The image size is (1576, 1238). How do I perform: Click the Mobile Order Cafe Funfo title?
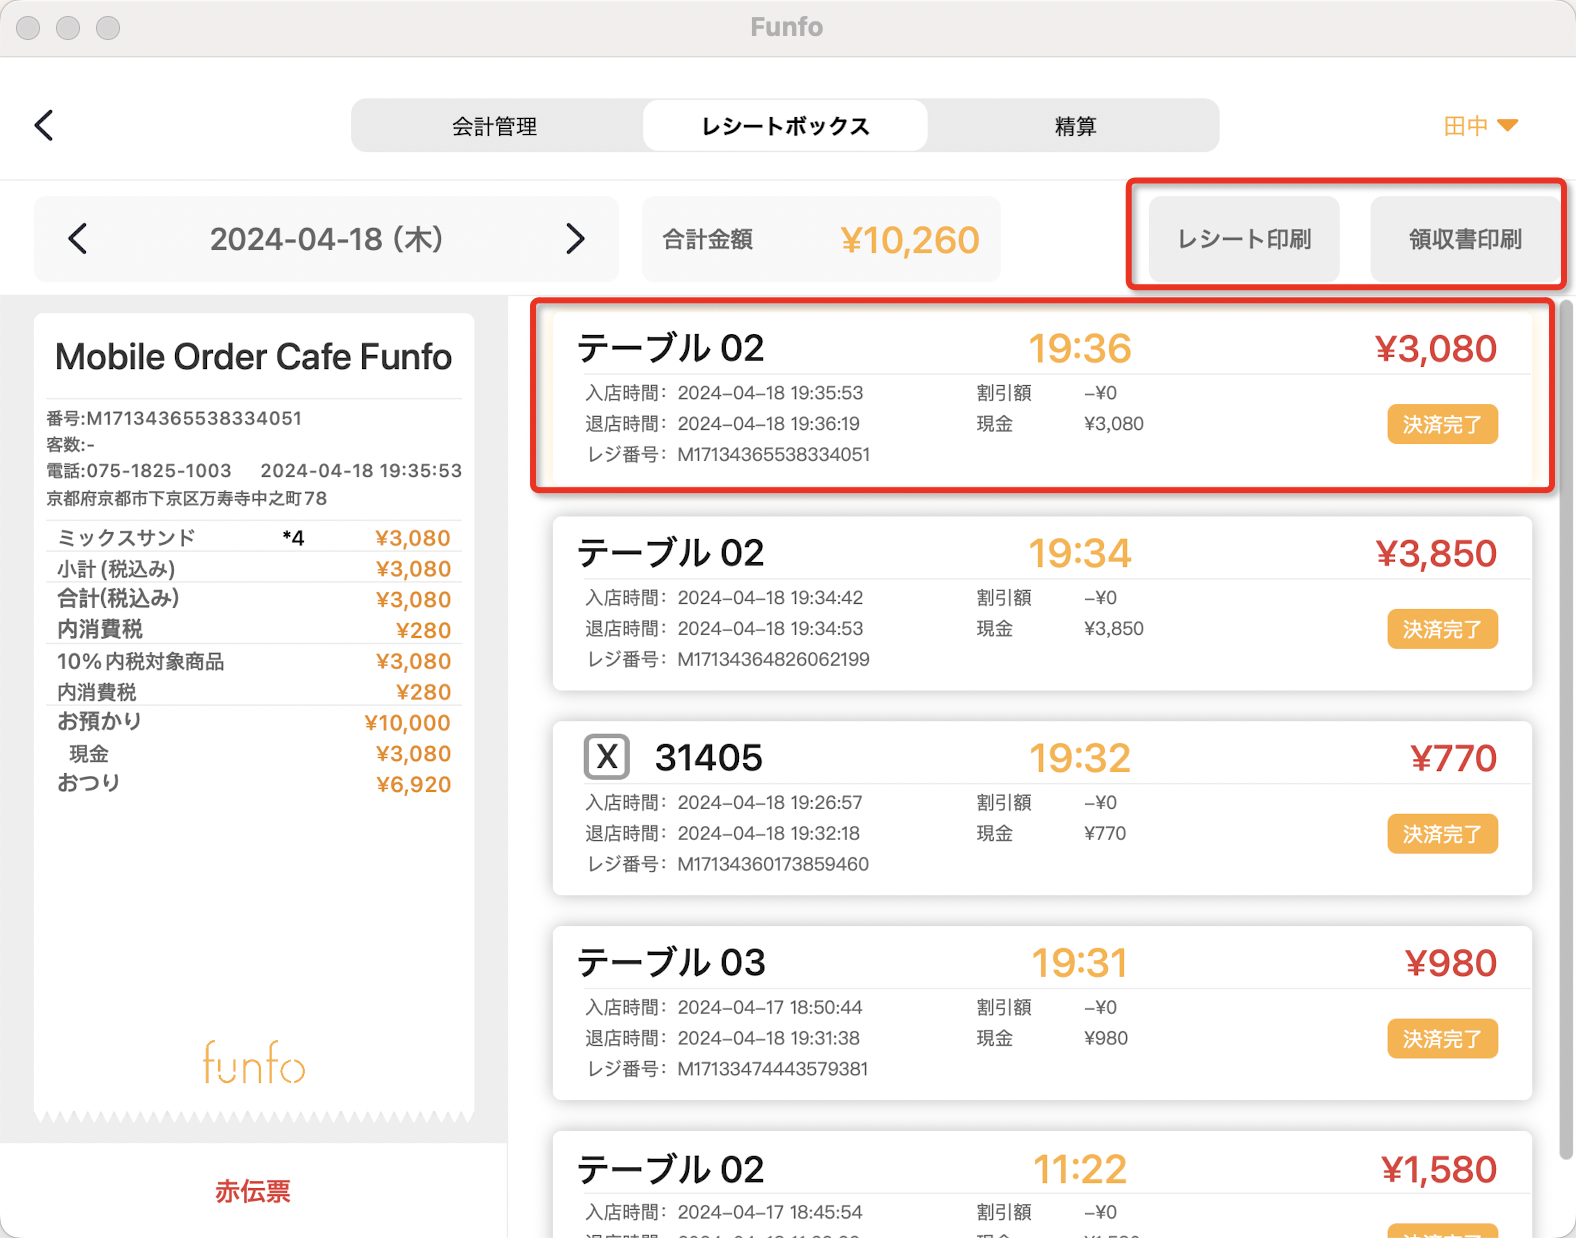click(253, 357)
